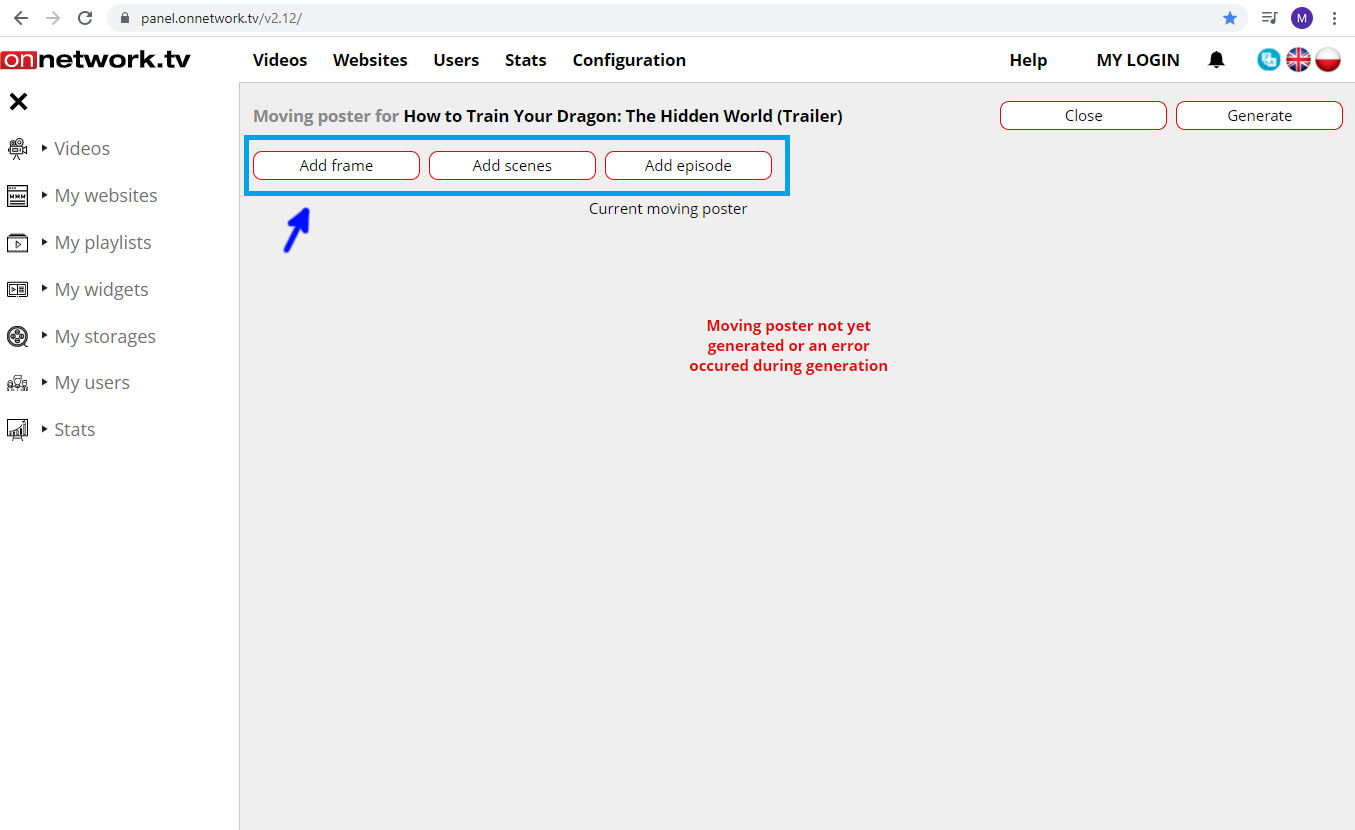Screen dimensions: 1355x830
Task: Click the 'Current moving poster' label
Action: [x=668, y=209]
